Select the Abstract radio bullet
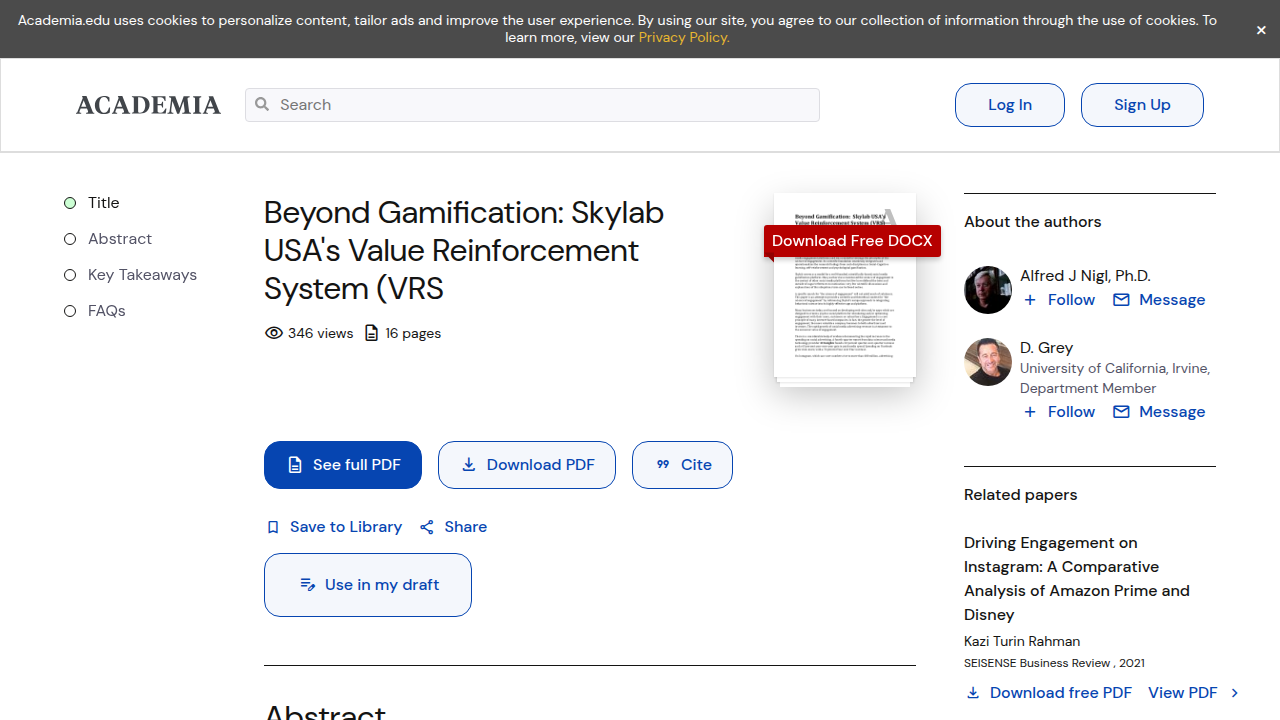1280x720 pixels. tap(70, 239)
